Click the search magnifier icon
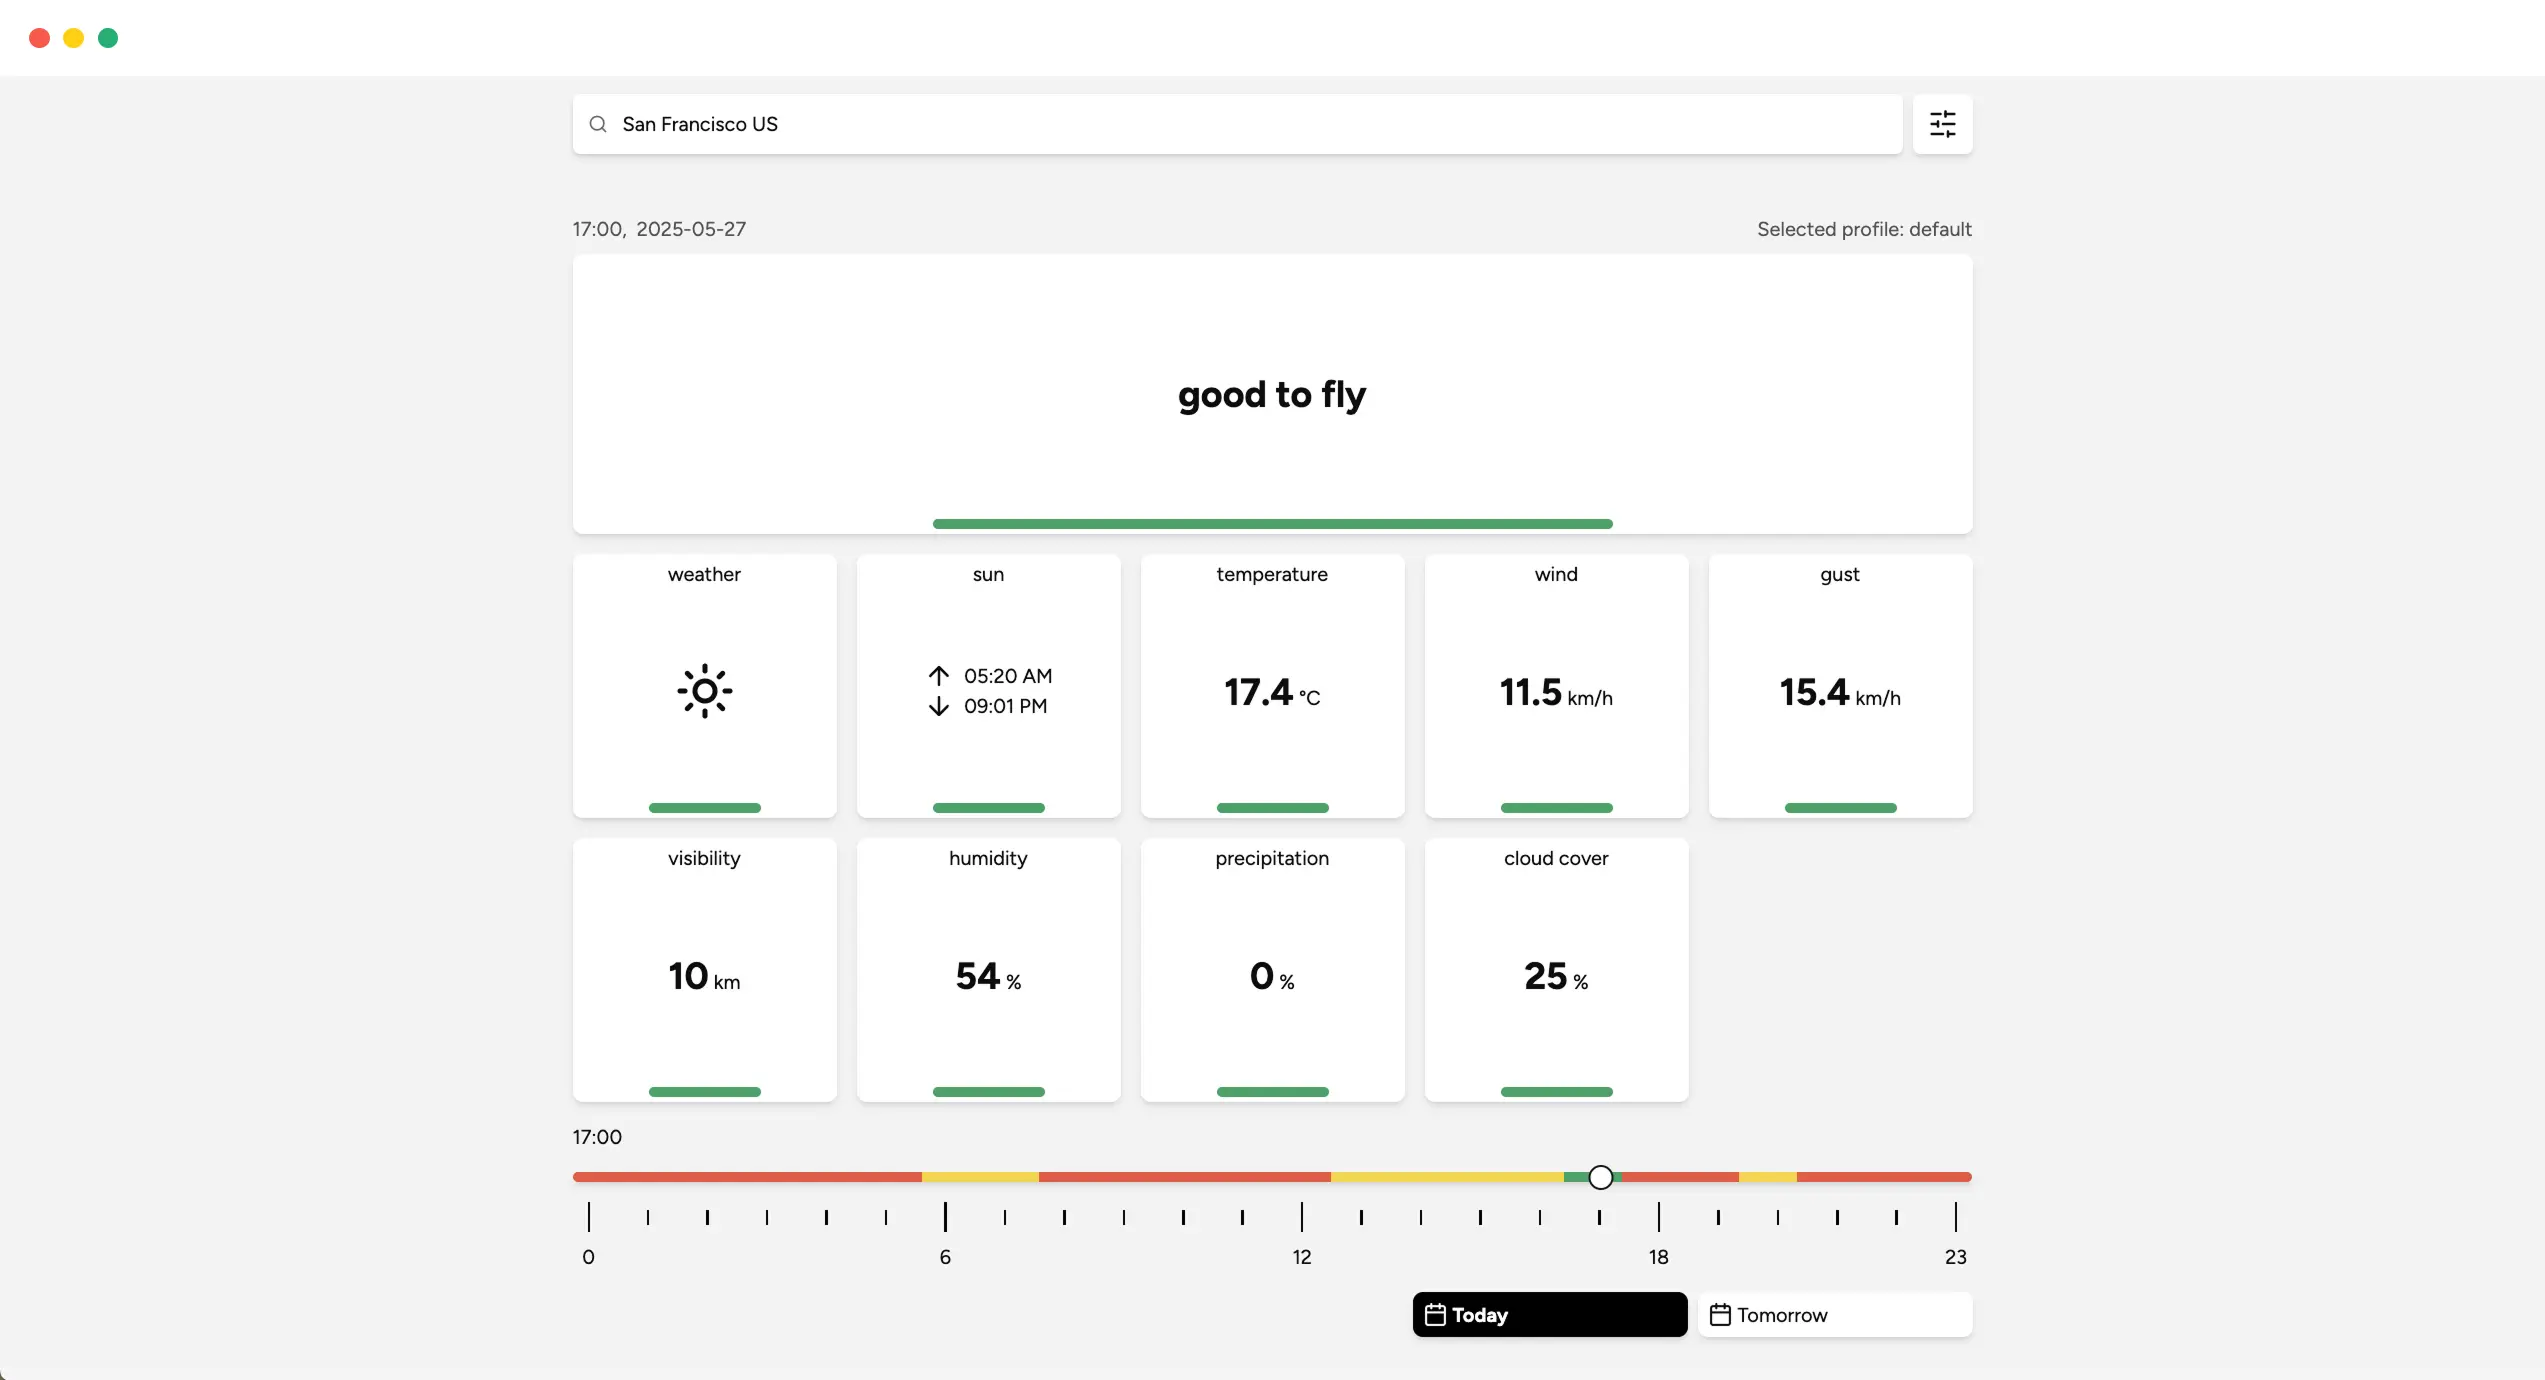This screenshot has height=1380, width=2545. click(598, 124)
